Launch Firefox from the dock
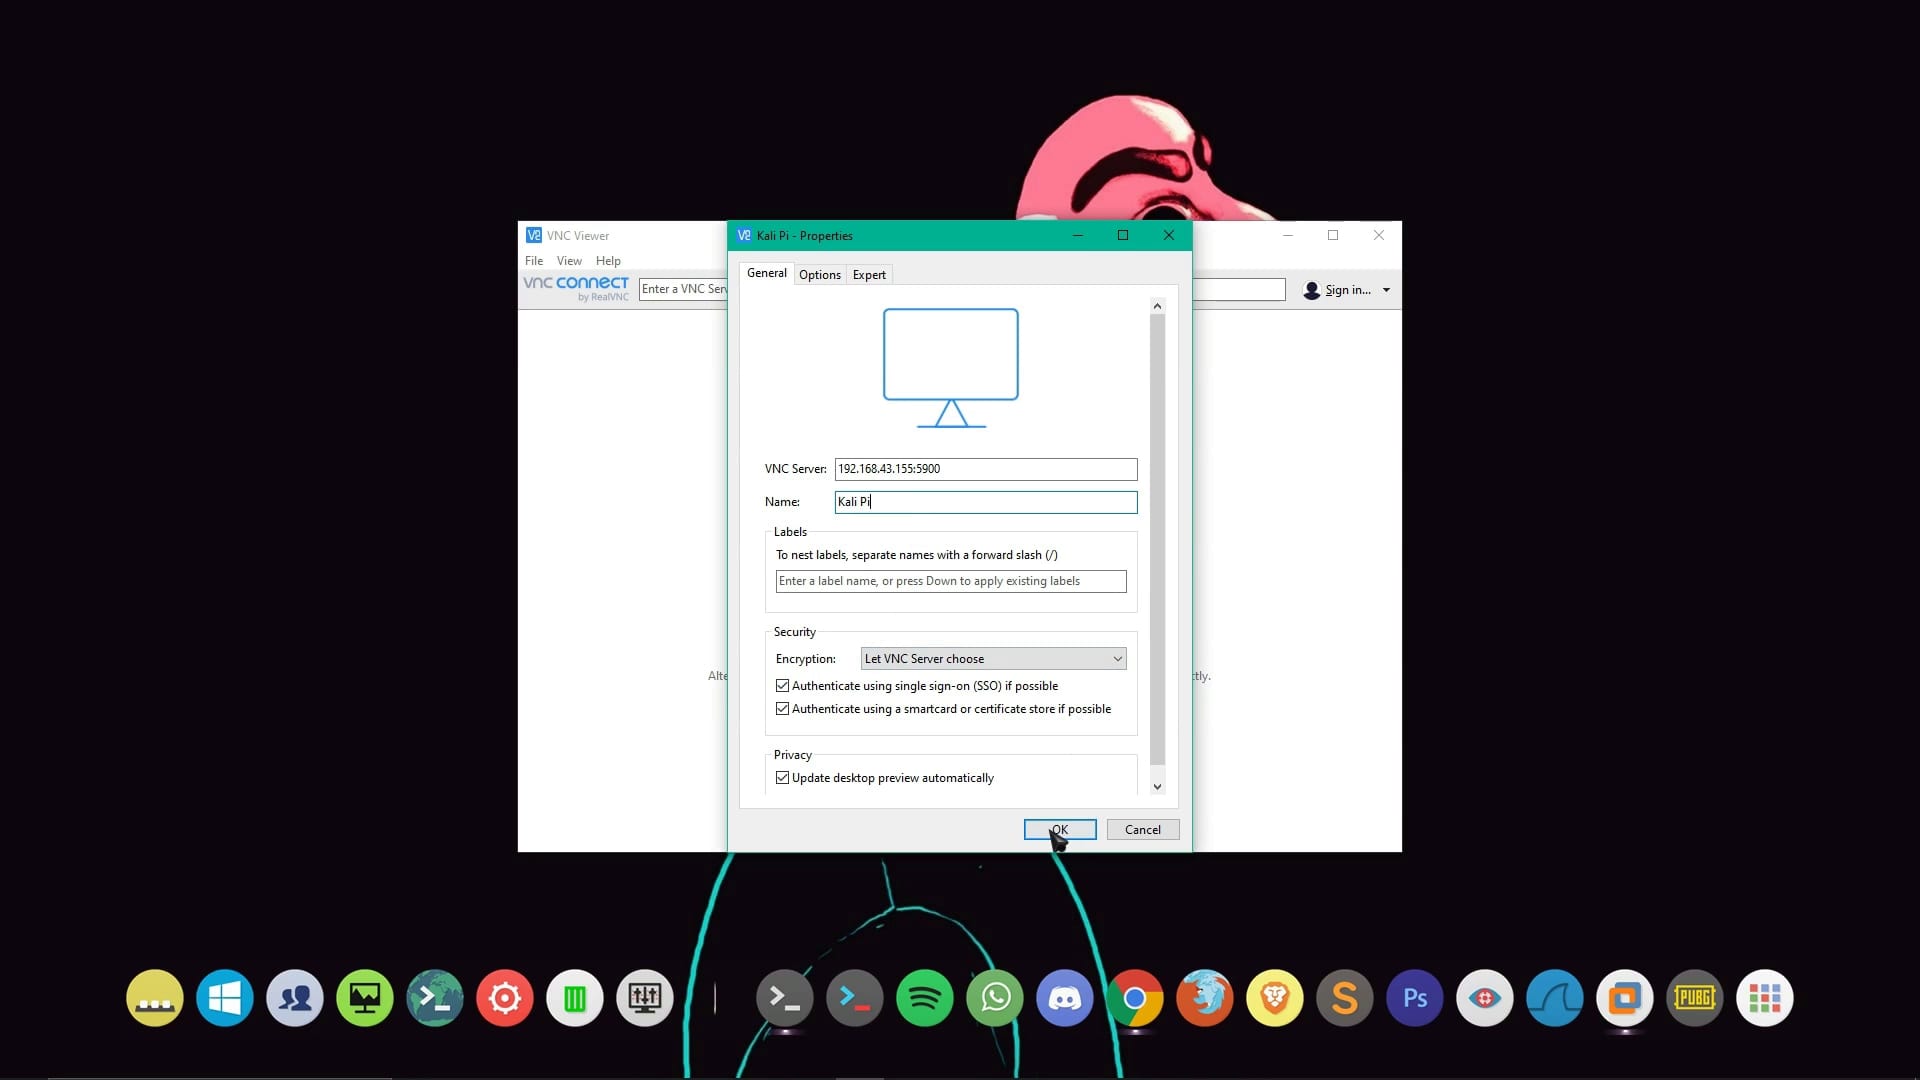The image size is (1920, 1080). click(x=1205, y=998)
